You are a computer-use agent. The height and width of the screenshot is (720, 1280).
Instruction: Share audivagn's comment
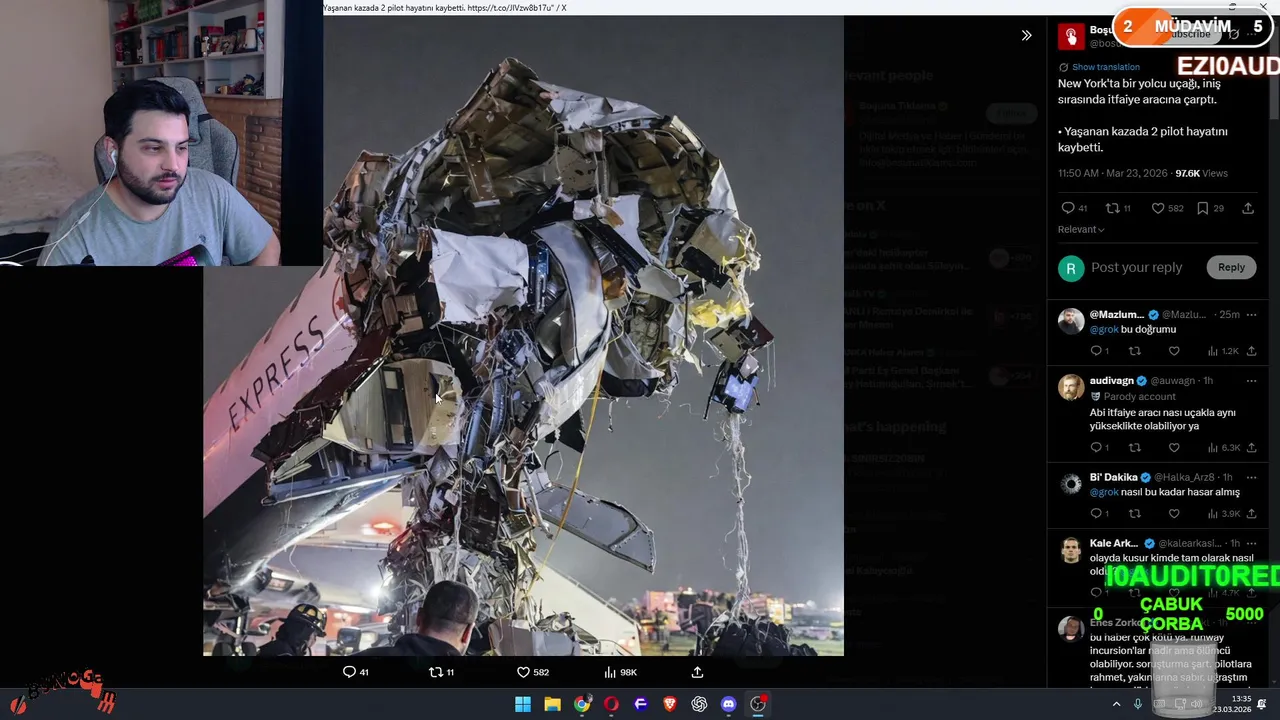pos(1251,447)
